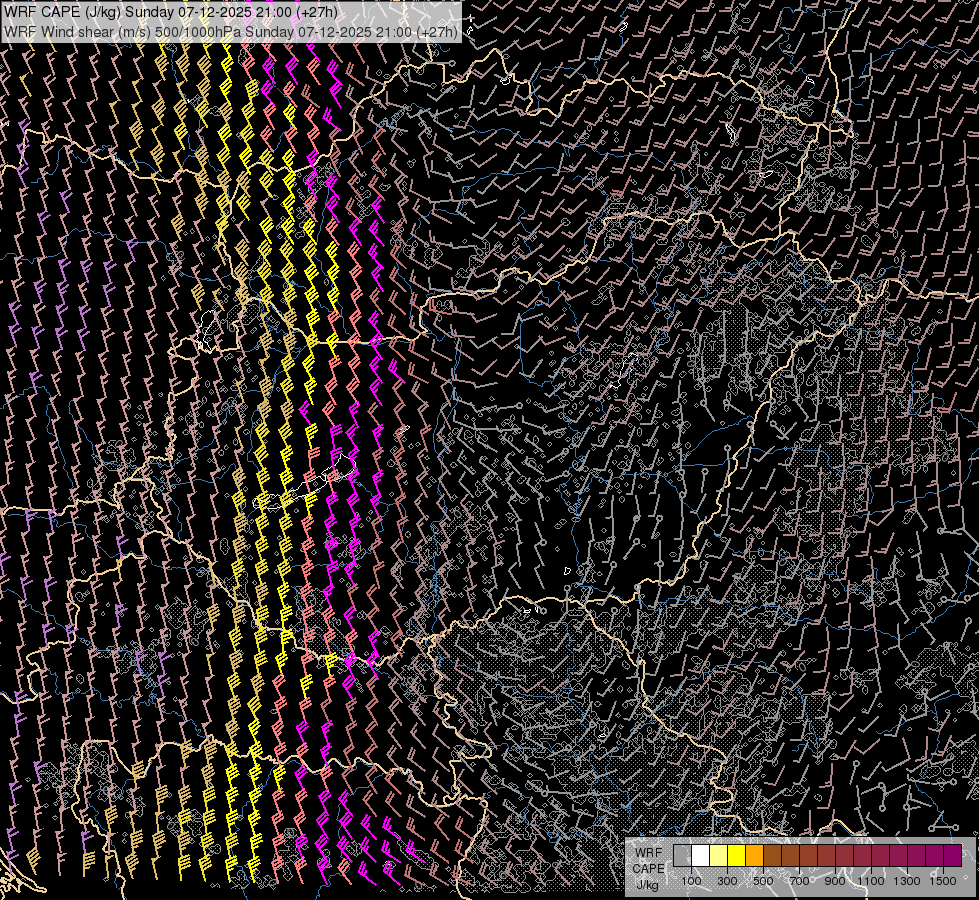This screenshot has height=900, width=979.
Task: Click the 700 label on legend scale
Action: pos(799,881)
